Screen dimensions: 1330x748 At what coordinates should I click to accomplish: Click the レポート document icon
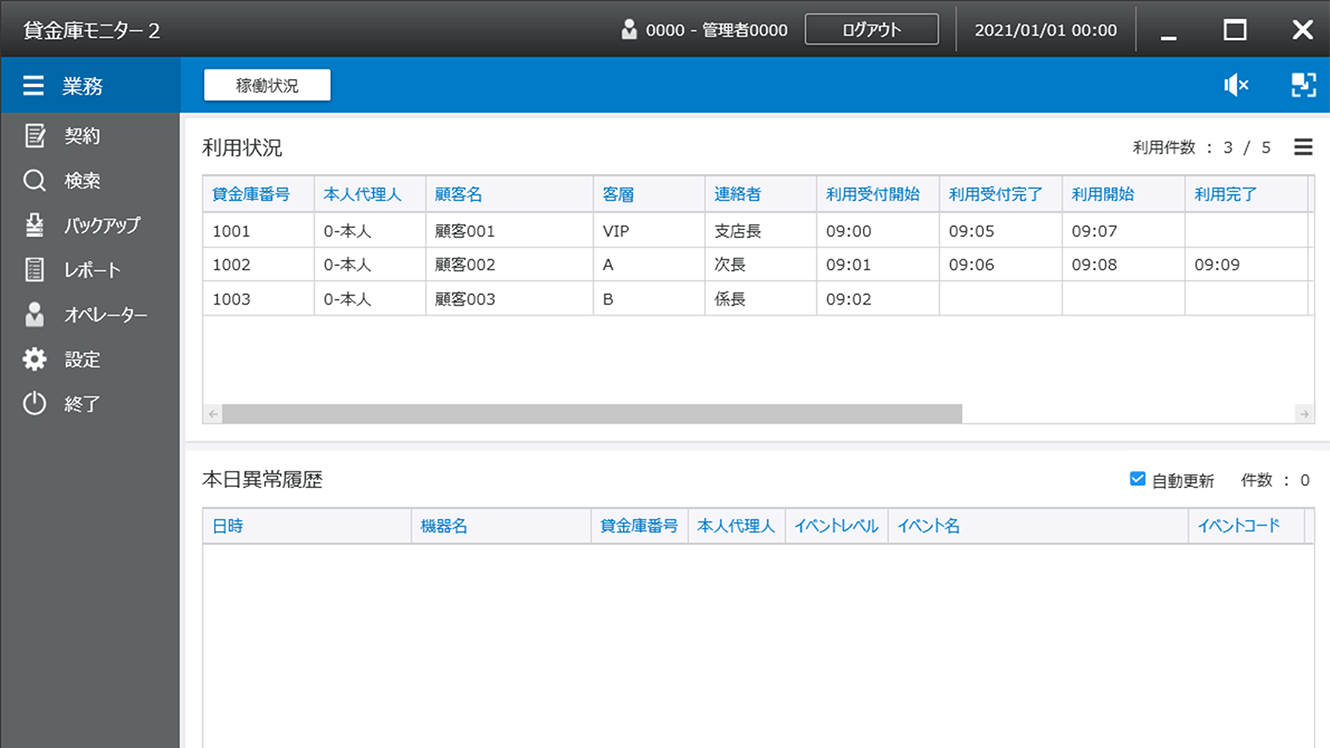35,270
